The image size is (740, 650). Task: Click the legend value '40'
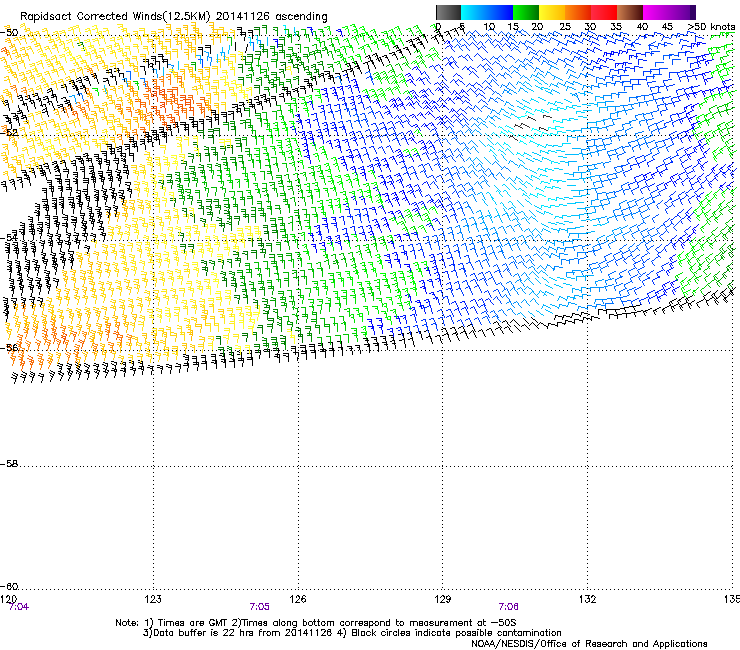click(642, 27)
